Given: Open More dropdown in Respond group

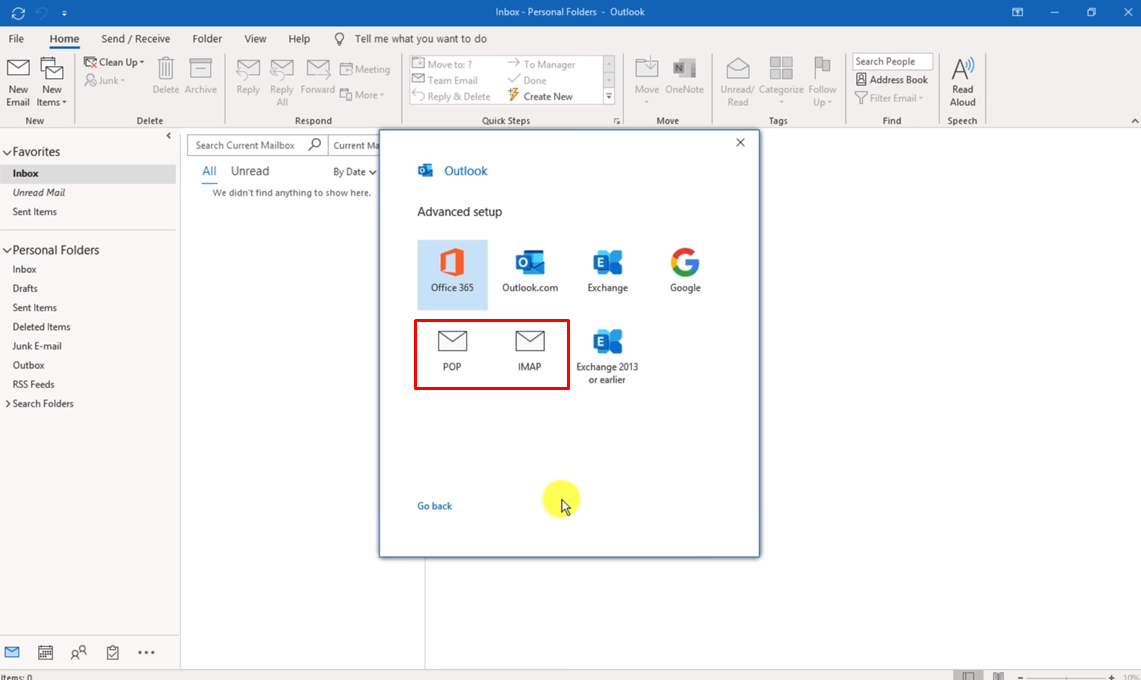Looking at the screenshot, I should pyautogui.click(x=362, y=95).
